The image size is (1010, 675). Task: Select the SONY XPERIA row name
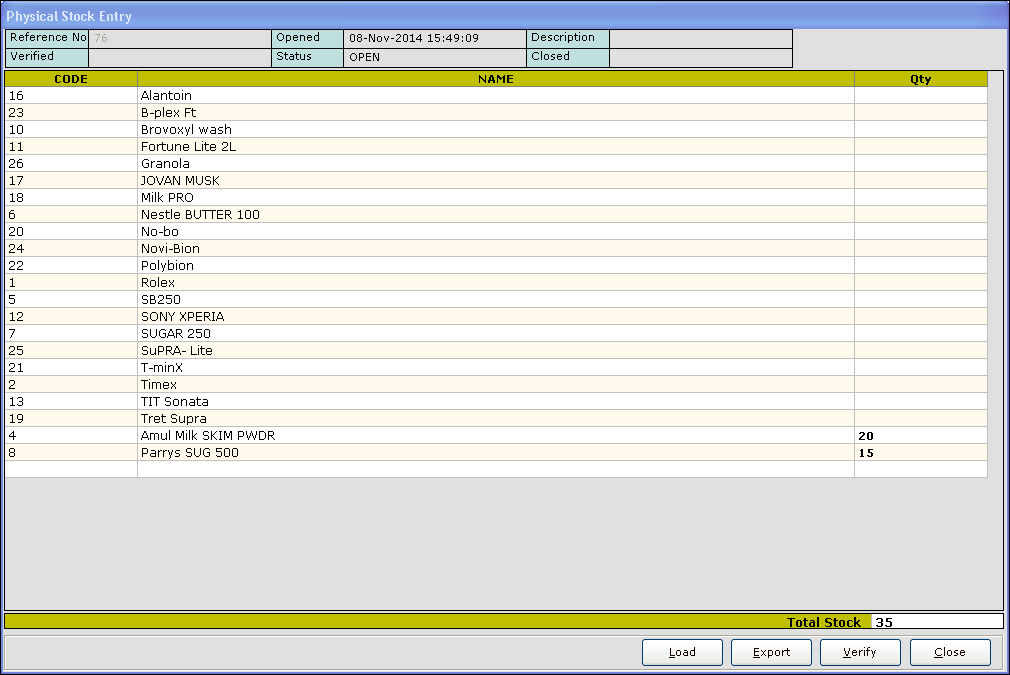tap(182, 316)
